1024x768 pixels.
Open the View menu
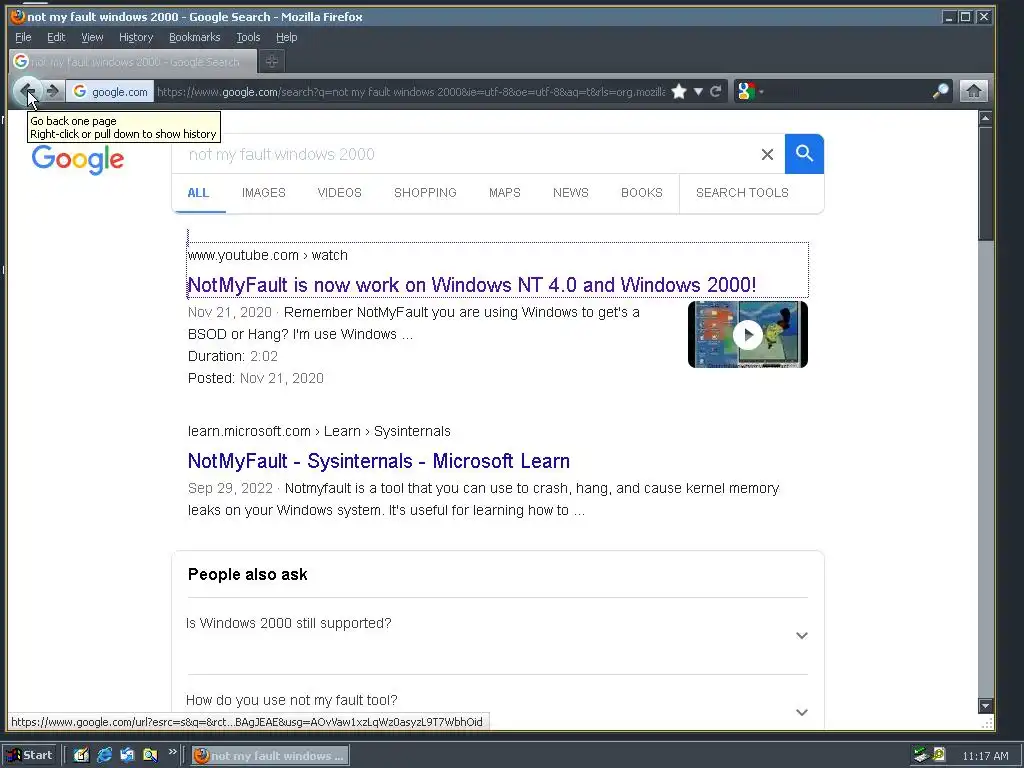point(92,37)
